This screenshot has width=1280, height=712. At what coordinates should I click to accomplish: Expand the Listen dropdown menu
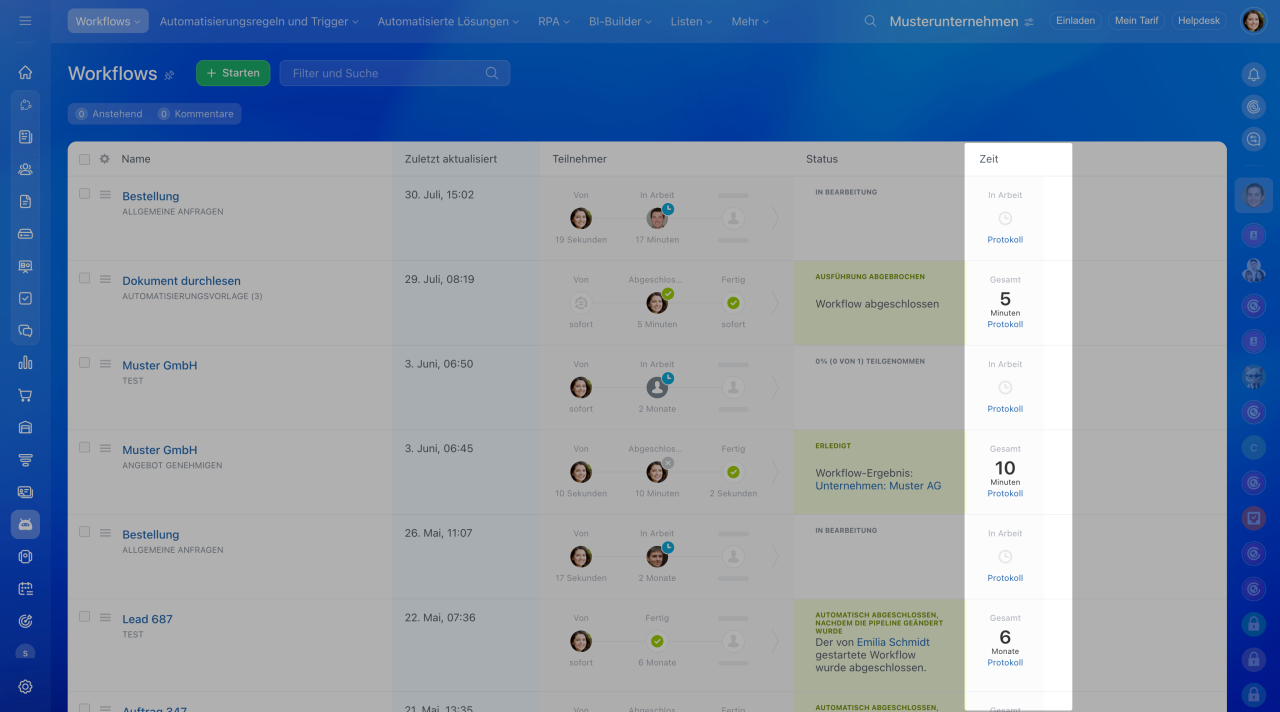click(x=692, y=21)
